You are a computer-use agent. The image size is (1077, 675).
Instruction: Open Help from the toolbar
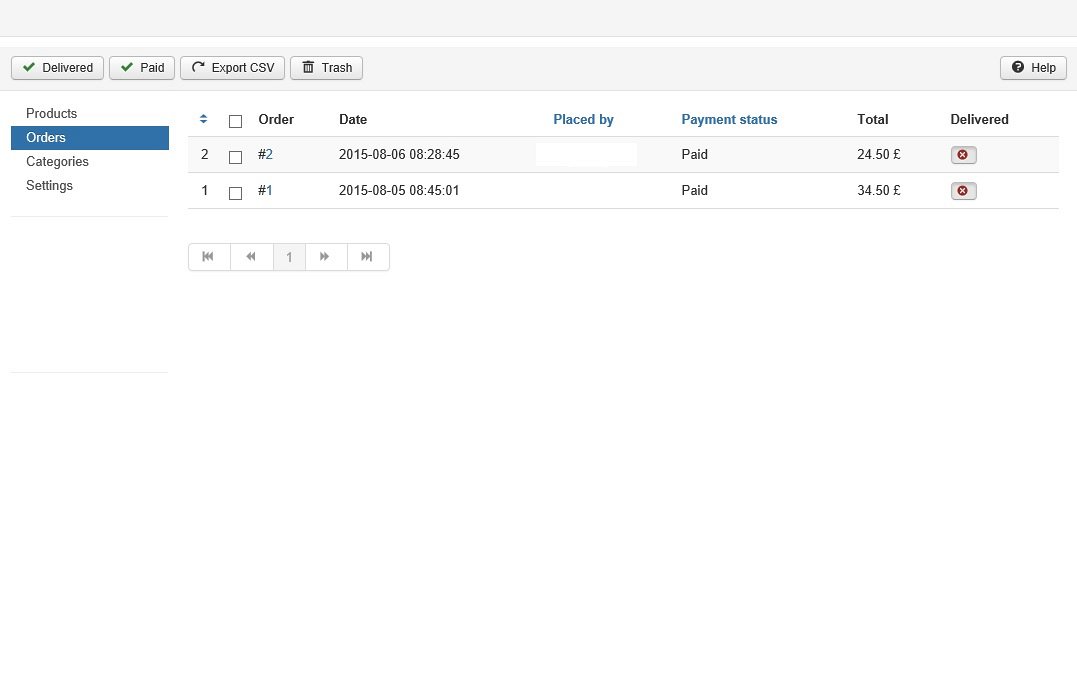click(x=1033, y=68)
